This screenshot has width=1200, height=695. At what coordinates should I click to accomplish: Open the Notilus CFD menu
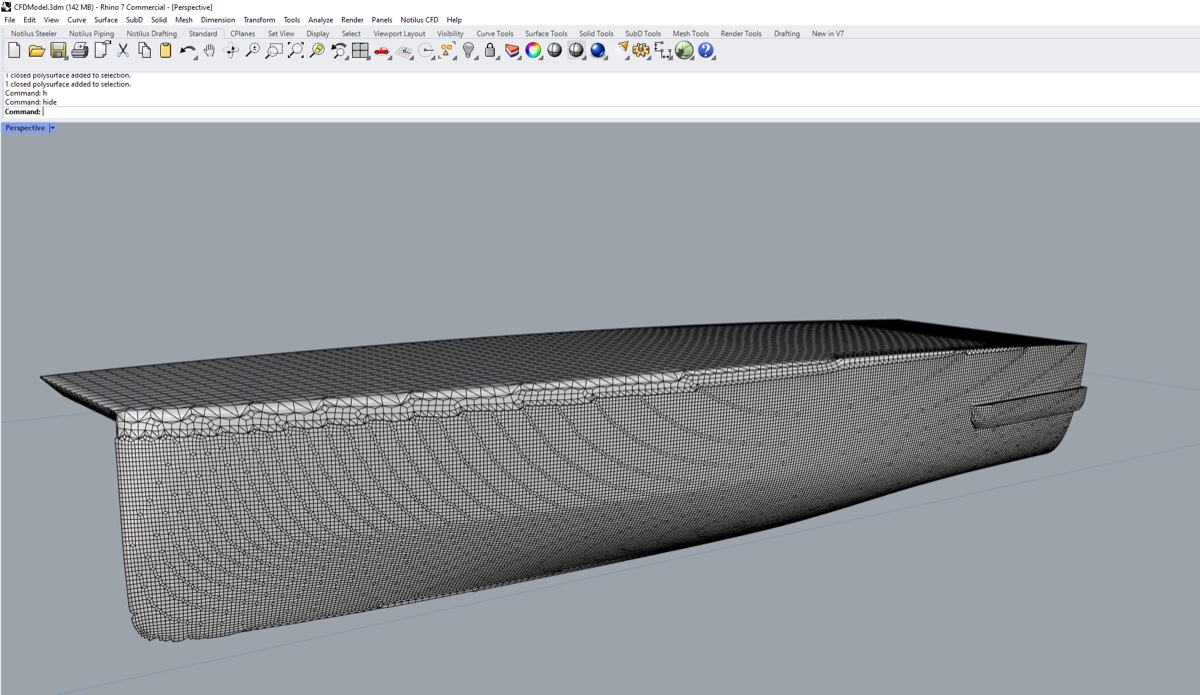pos(419,20)
